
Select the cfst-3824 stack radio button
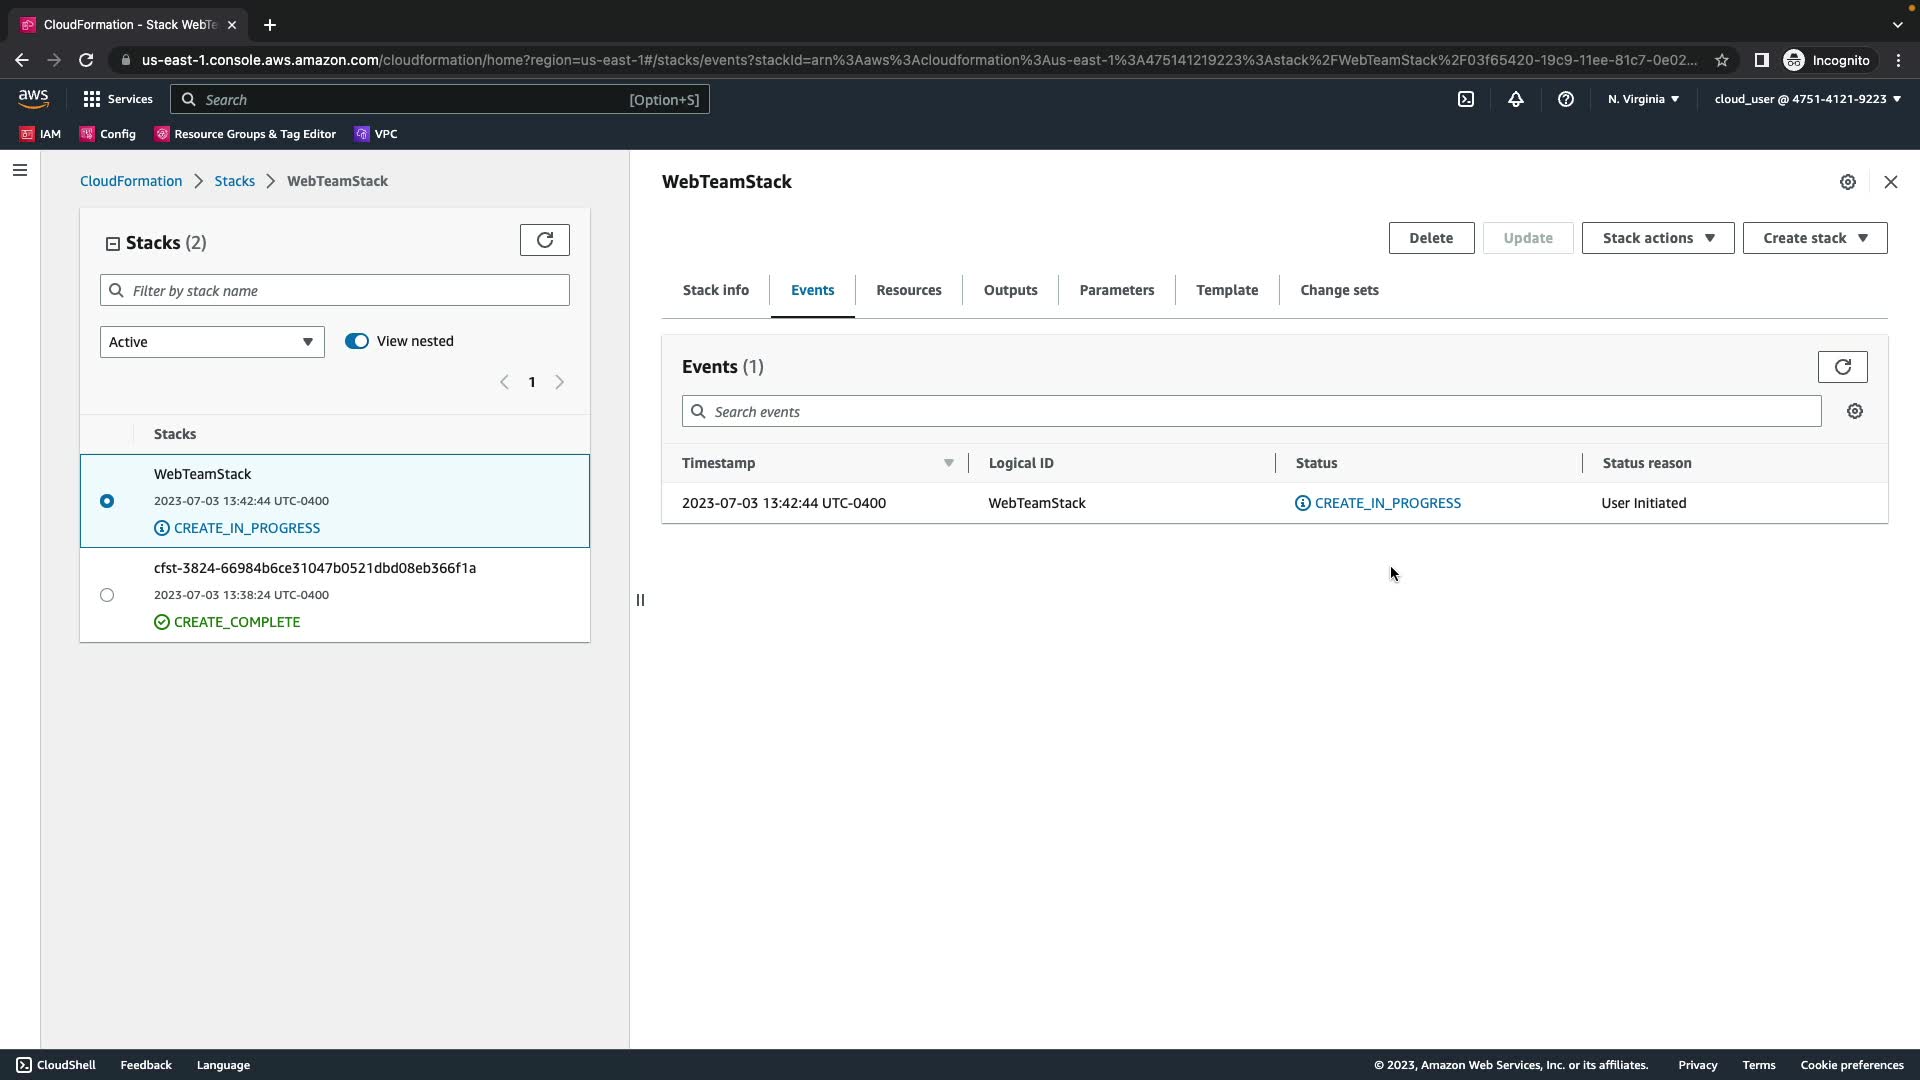tap(107, 595)
